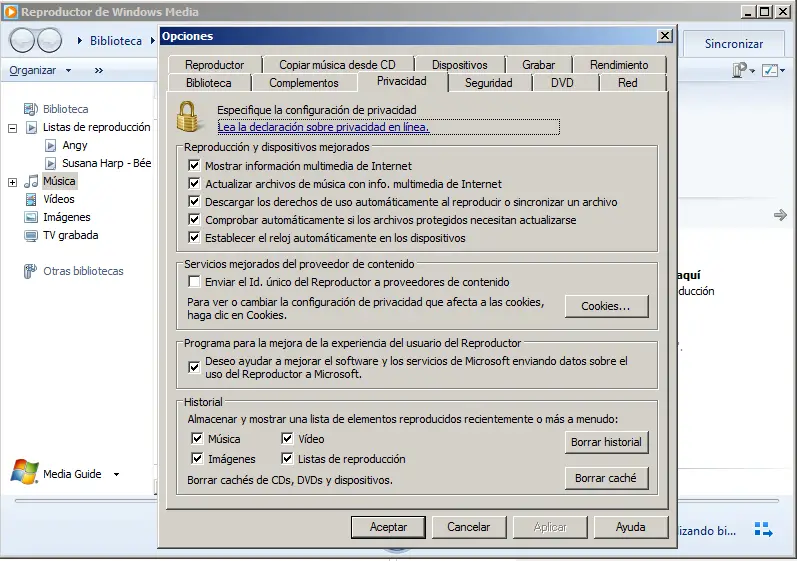Image resolution: width=797 pixels, height=561 pixels.
Task: Open the Media Guide dropdown arrow
Action: point(116,474)
